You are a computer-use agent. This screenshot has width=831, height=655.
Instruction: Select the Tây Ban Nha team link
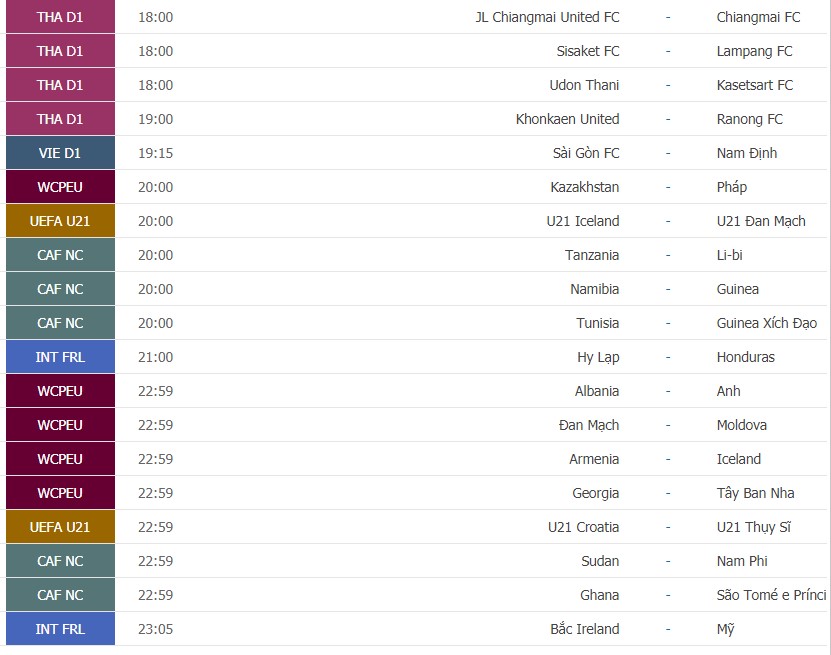pos(755,493)
